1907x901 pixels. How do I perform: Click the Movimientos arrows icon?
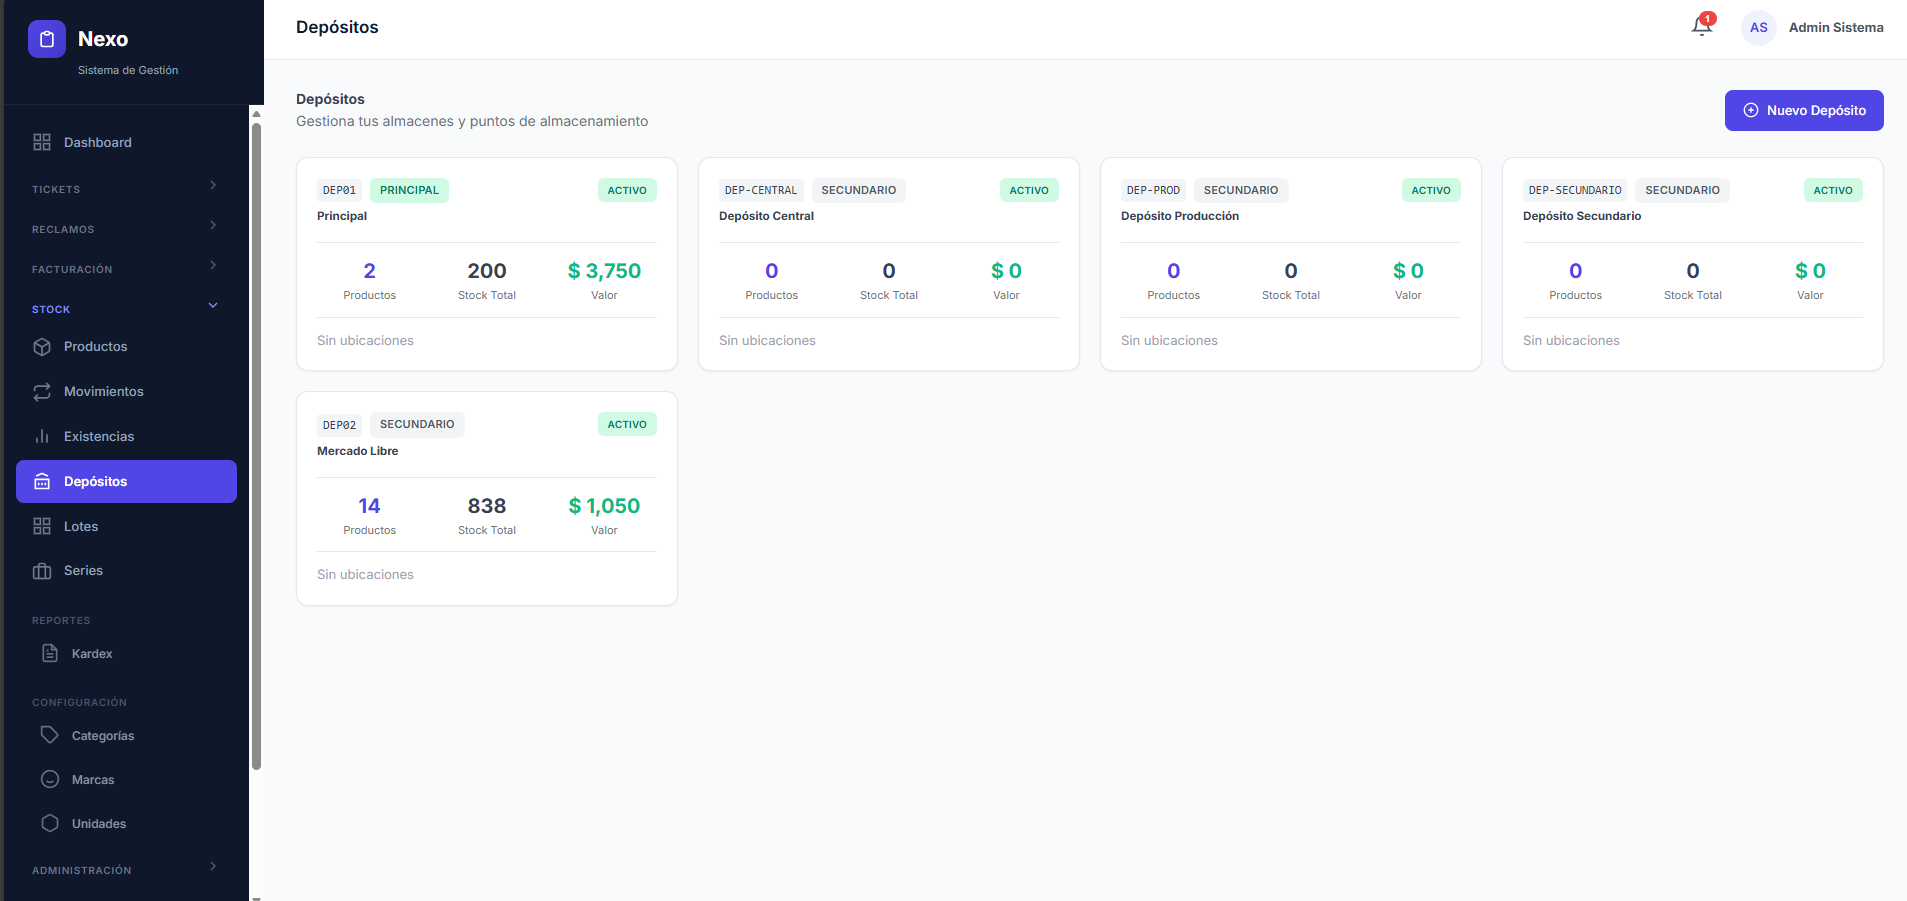[42, 392]
